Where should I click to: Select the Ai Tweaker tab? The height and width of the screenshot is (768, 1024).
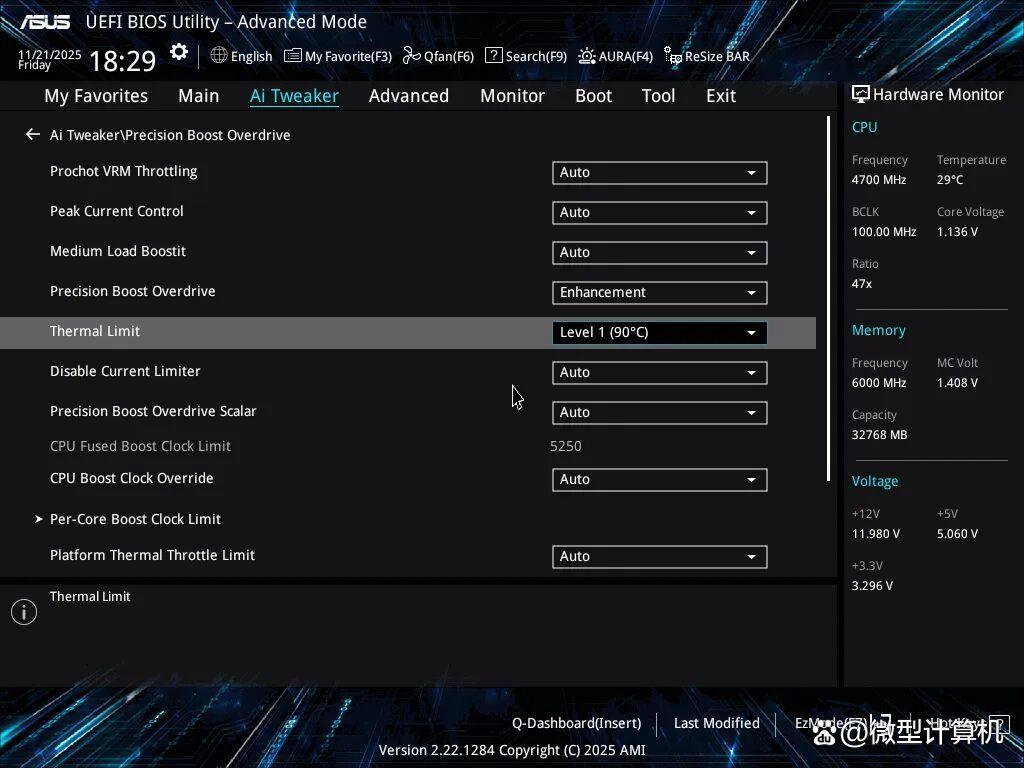tap(294, 96)
